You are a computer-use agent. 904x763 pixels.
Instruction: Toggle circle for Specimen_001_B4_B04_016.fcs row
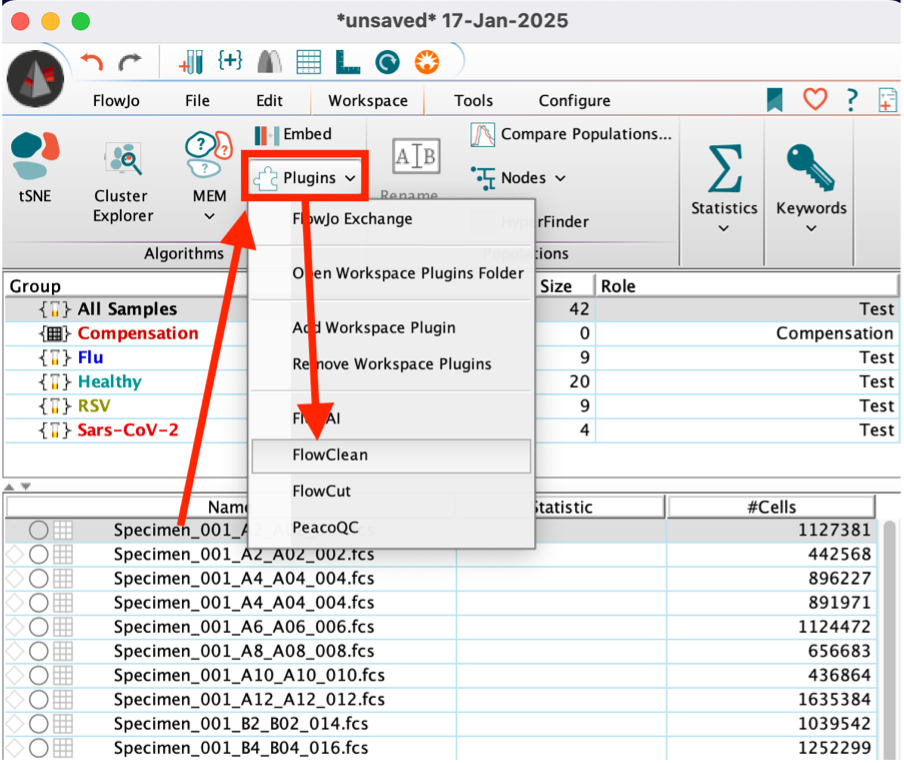(x=39, y=748)
